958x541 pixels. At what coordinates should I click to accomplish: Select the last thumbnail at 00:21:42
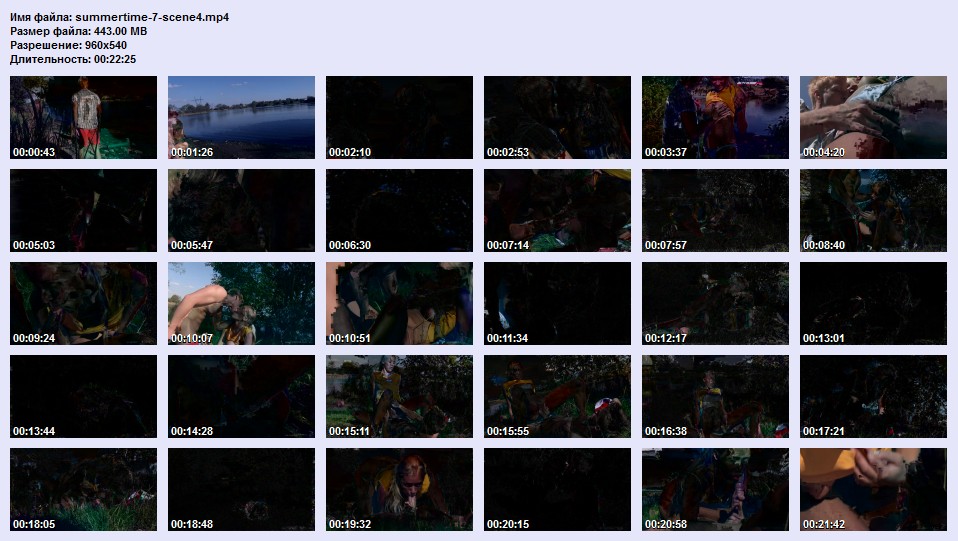click(x=873, y=489)
